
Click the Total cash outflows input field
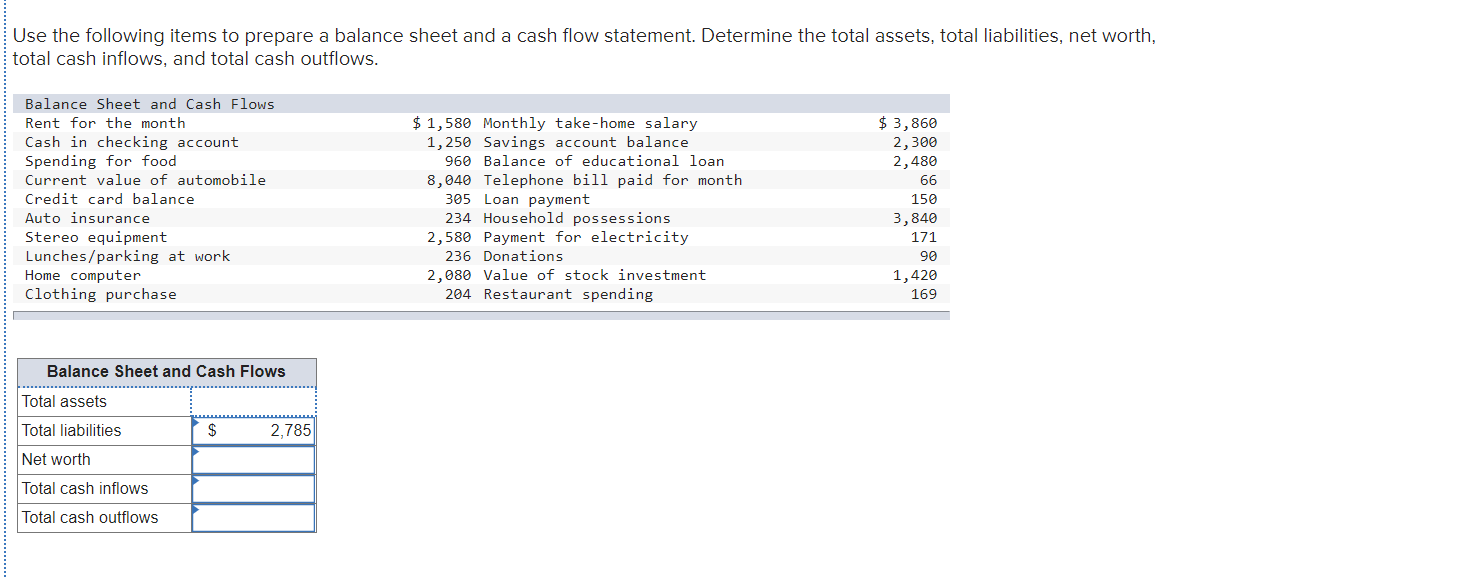click(x=253, y=517)
